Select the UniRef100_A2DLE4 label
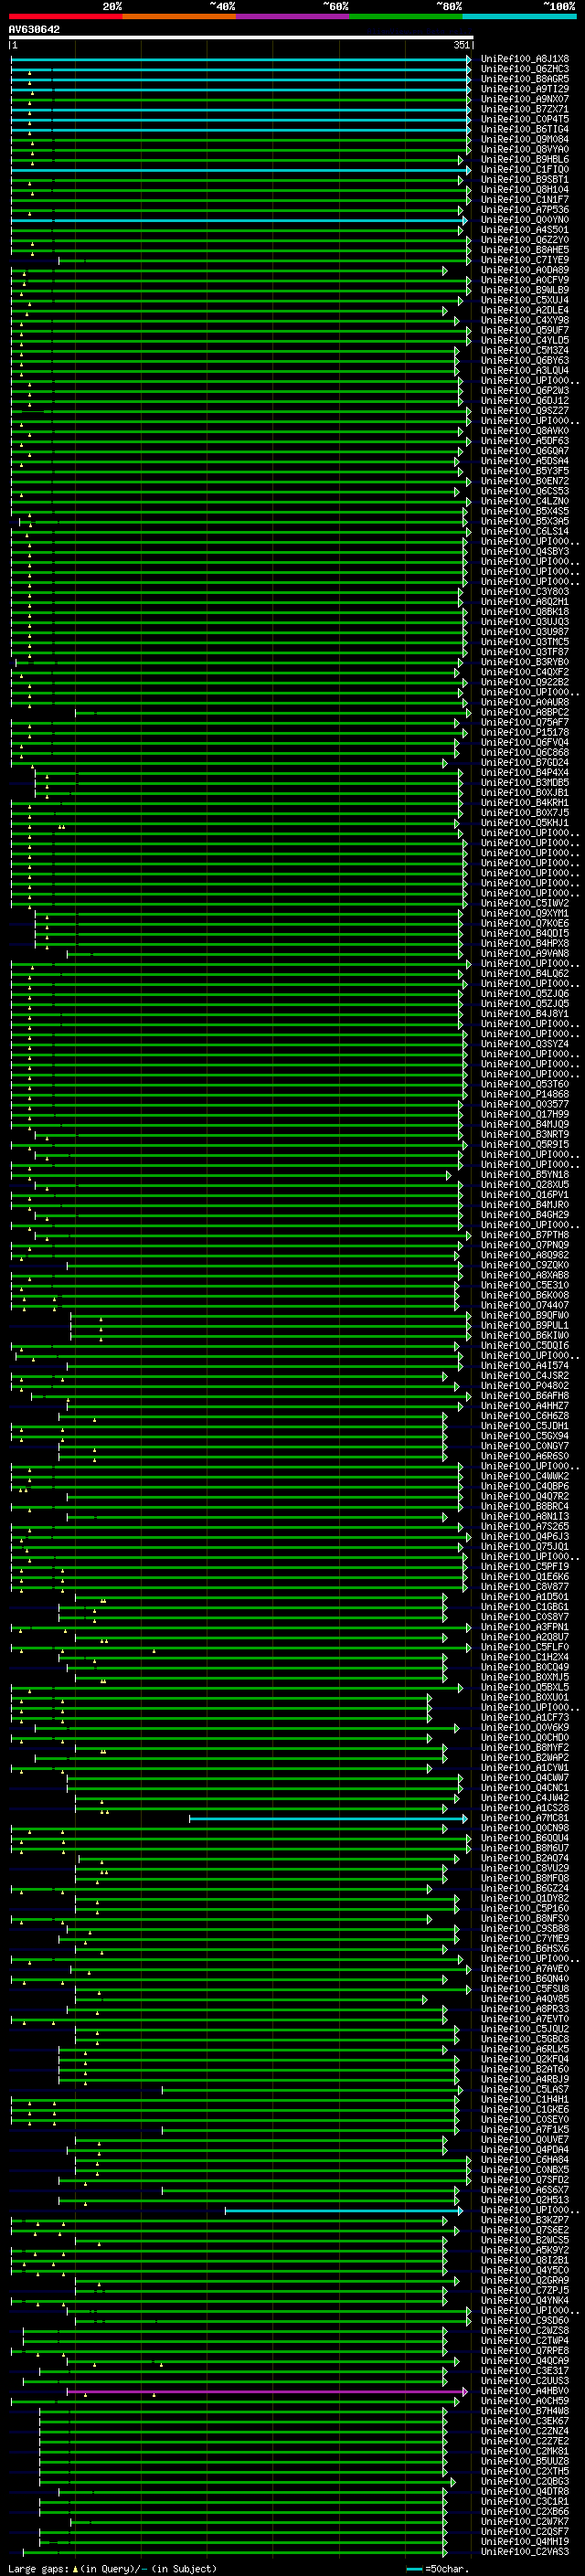Image resolution: width=585 pixels, height=2576 pixels. click(x=524, y=310)
